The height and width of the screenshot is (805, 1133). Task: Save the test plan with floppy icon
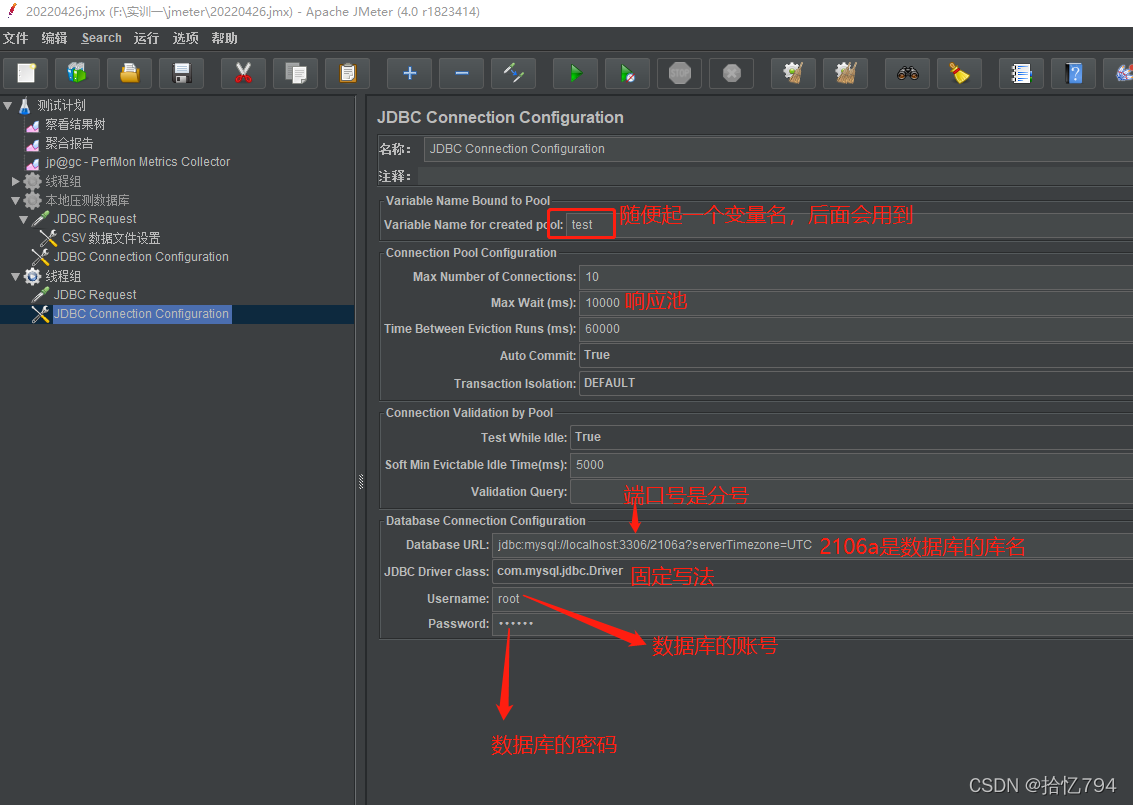(181, 73)
